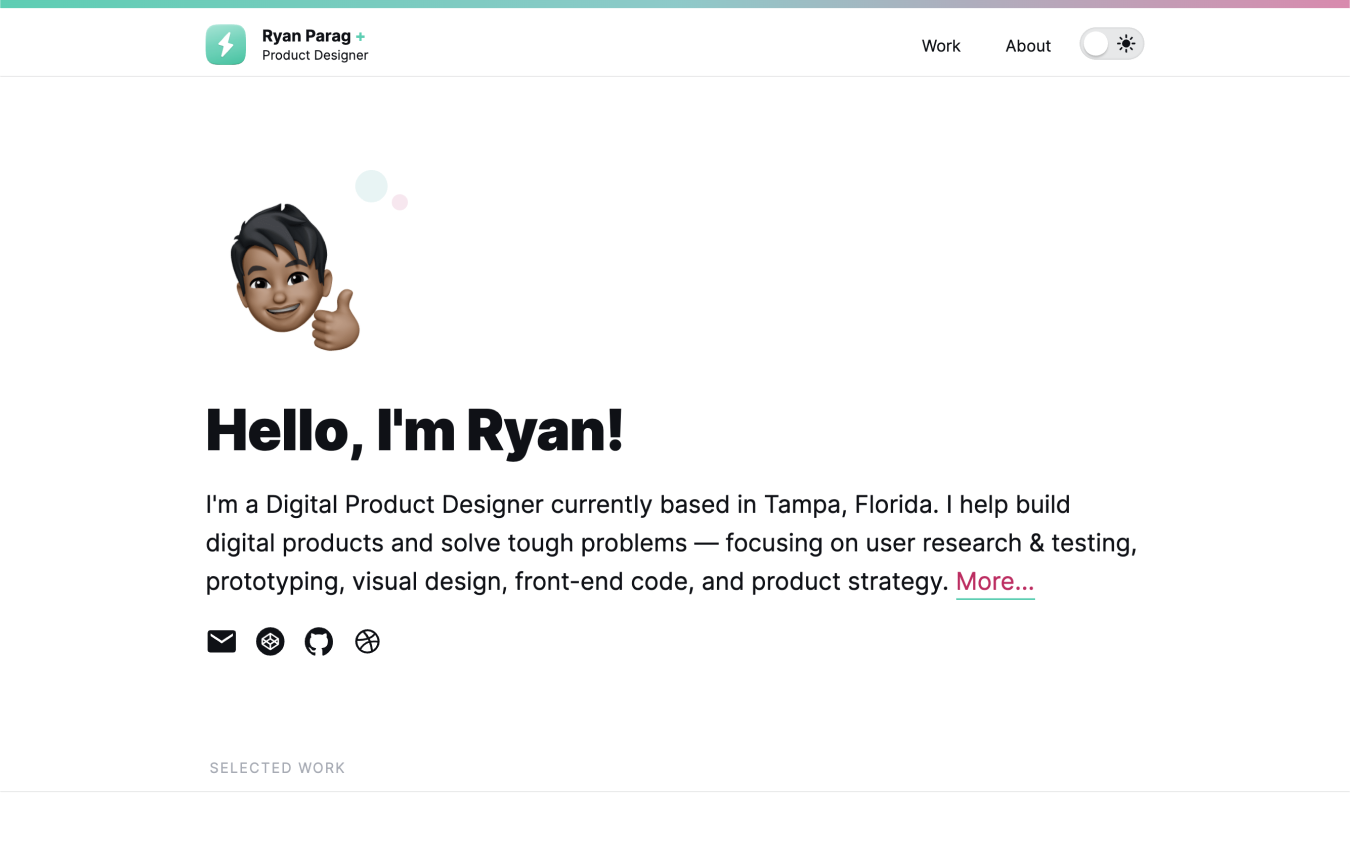This screenshot has width=1350, height=864.
Task: Click the lightning bolt logo in header
Action: tap(225, 44)
